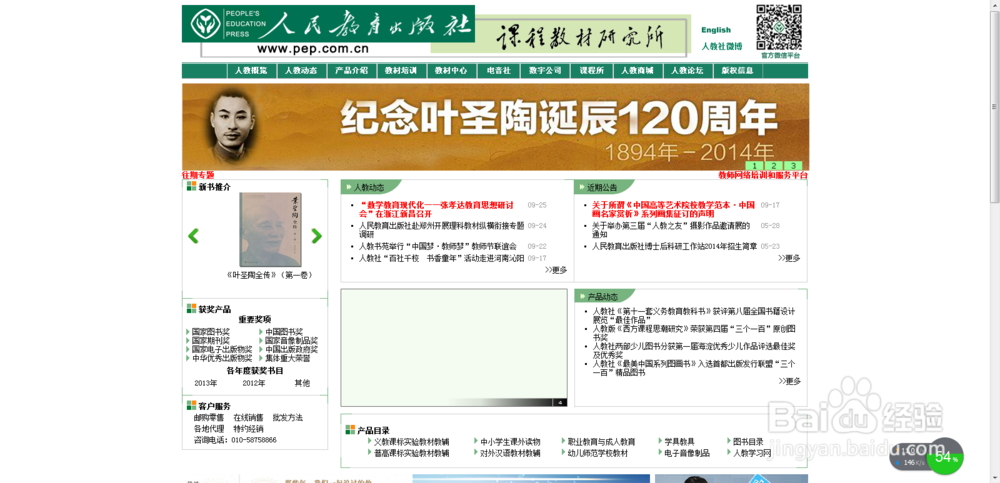The image size is (1000, 483).
Task: Open the 海淀优秀少儿作品 award news
Action: [694, 350]
